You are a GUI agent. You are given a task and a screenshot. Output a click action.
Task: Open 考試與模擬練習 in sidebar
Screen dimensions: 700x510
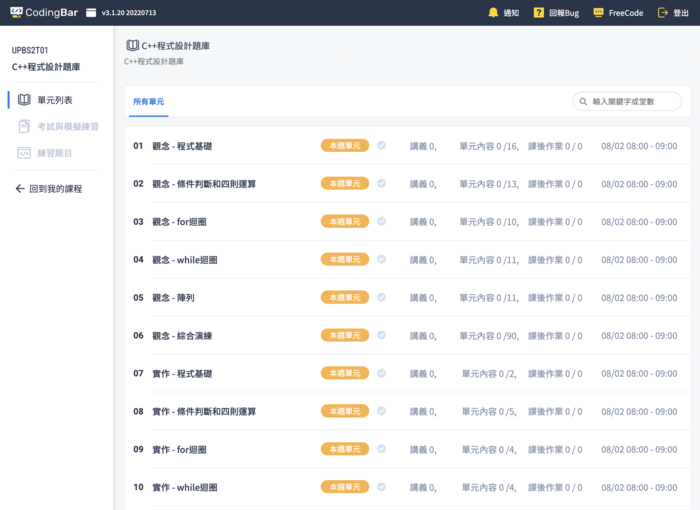[x=67, y=126]
